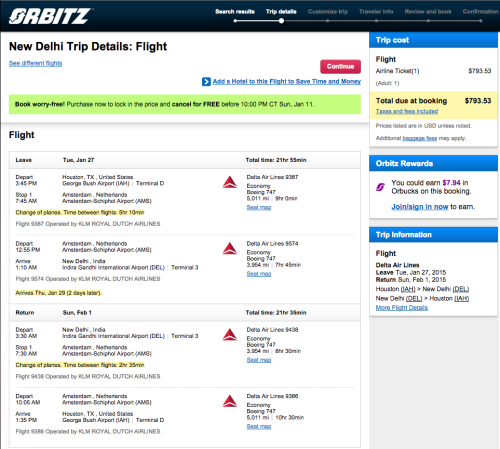
Task: Select the Traveler info step
Action: coord(376,12)
